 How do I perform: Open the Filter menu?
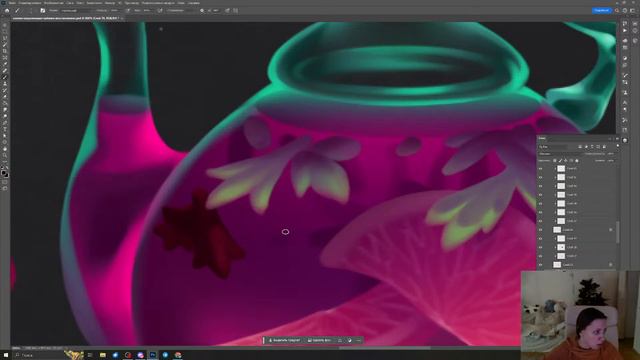point(110,3)
